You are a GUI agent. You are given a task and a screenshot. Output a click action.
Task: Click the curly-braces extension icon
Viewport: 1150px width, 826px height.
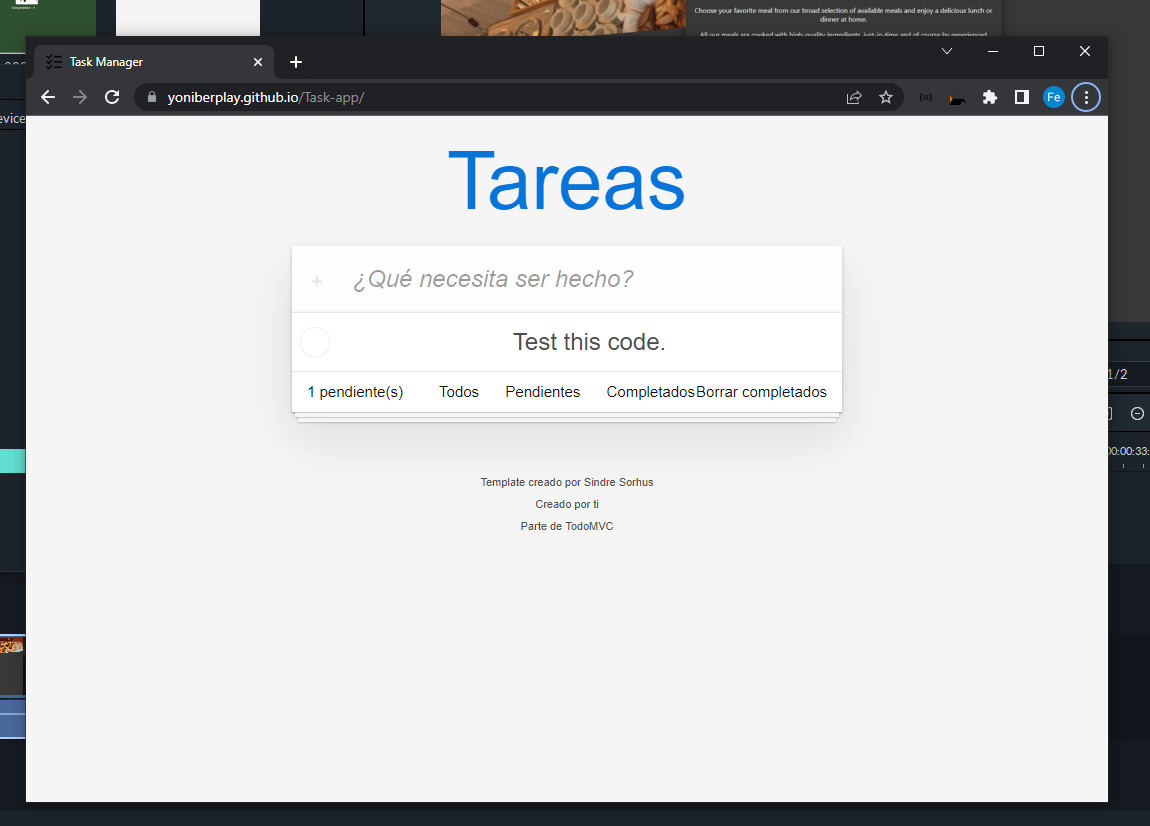point(925,97)
